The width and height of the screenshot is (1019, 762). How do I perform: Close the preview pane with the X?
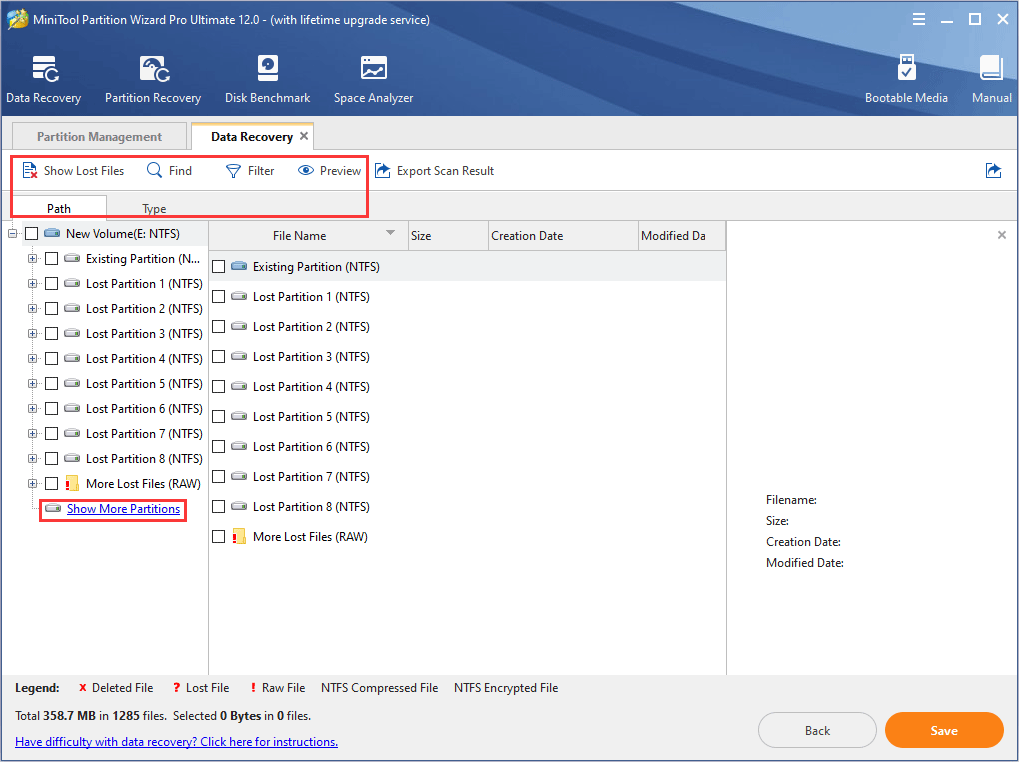point(1001,235)
